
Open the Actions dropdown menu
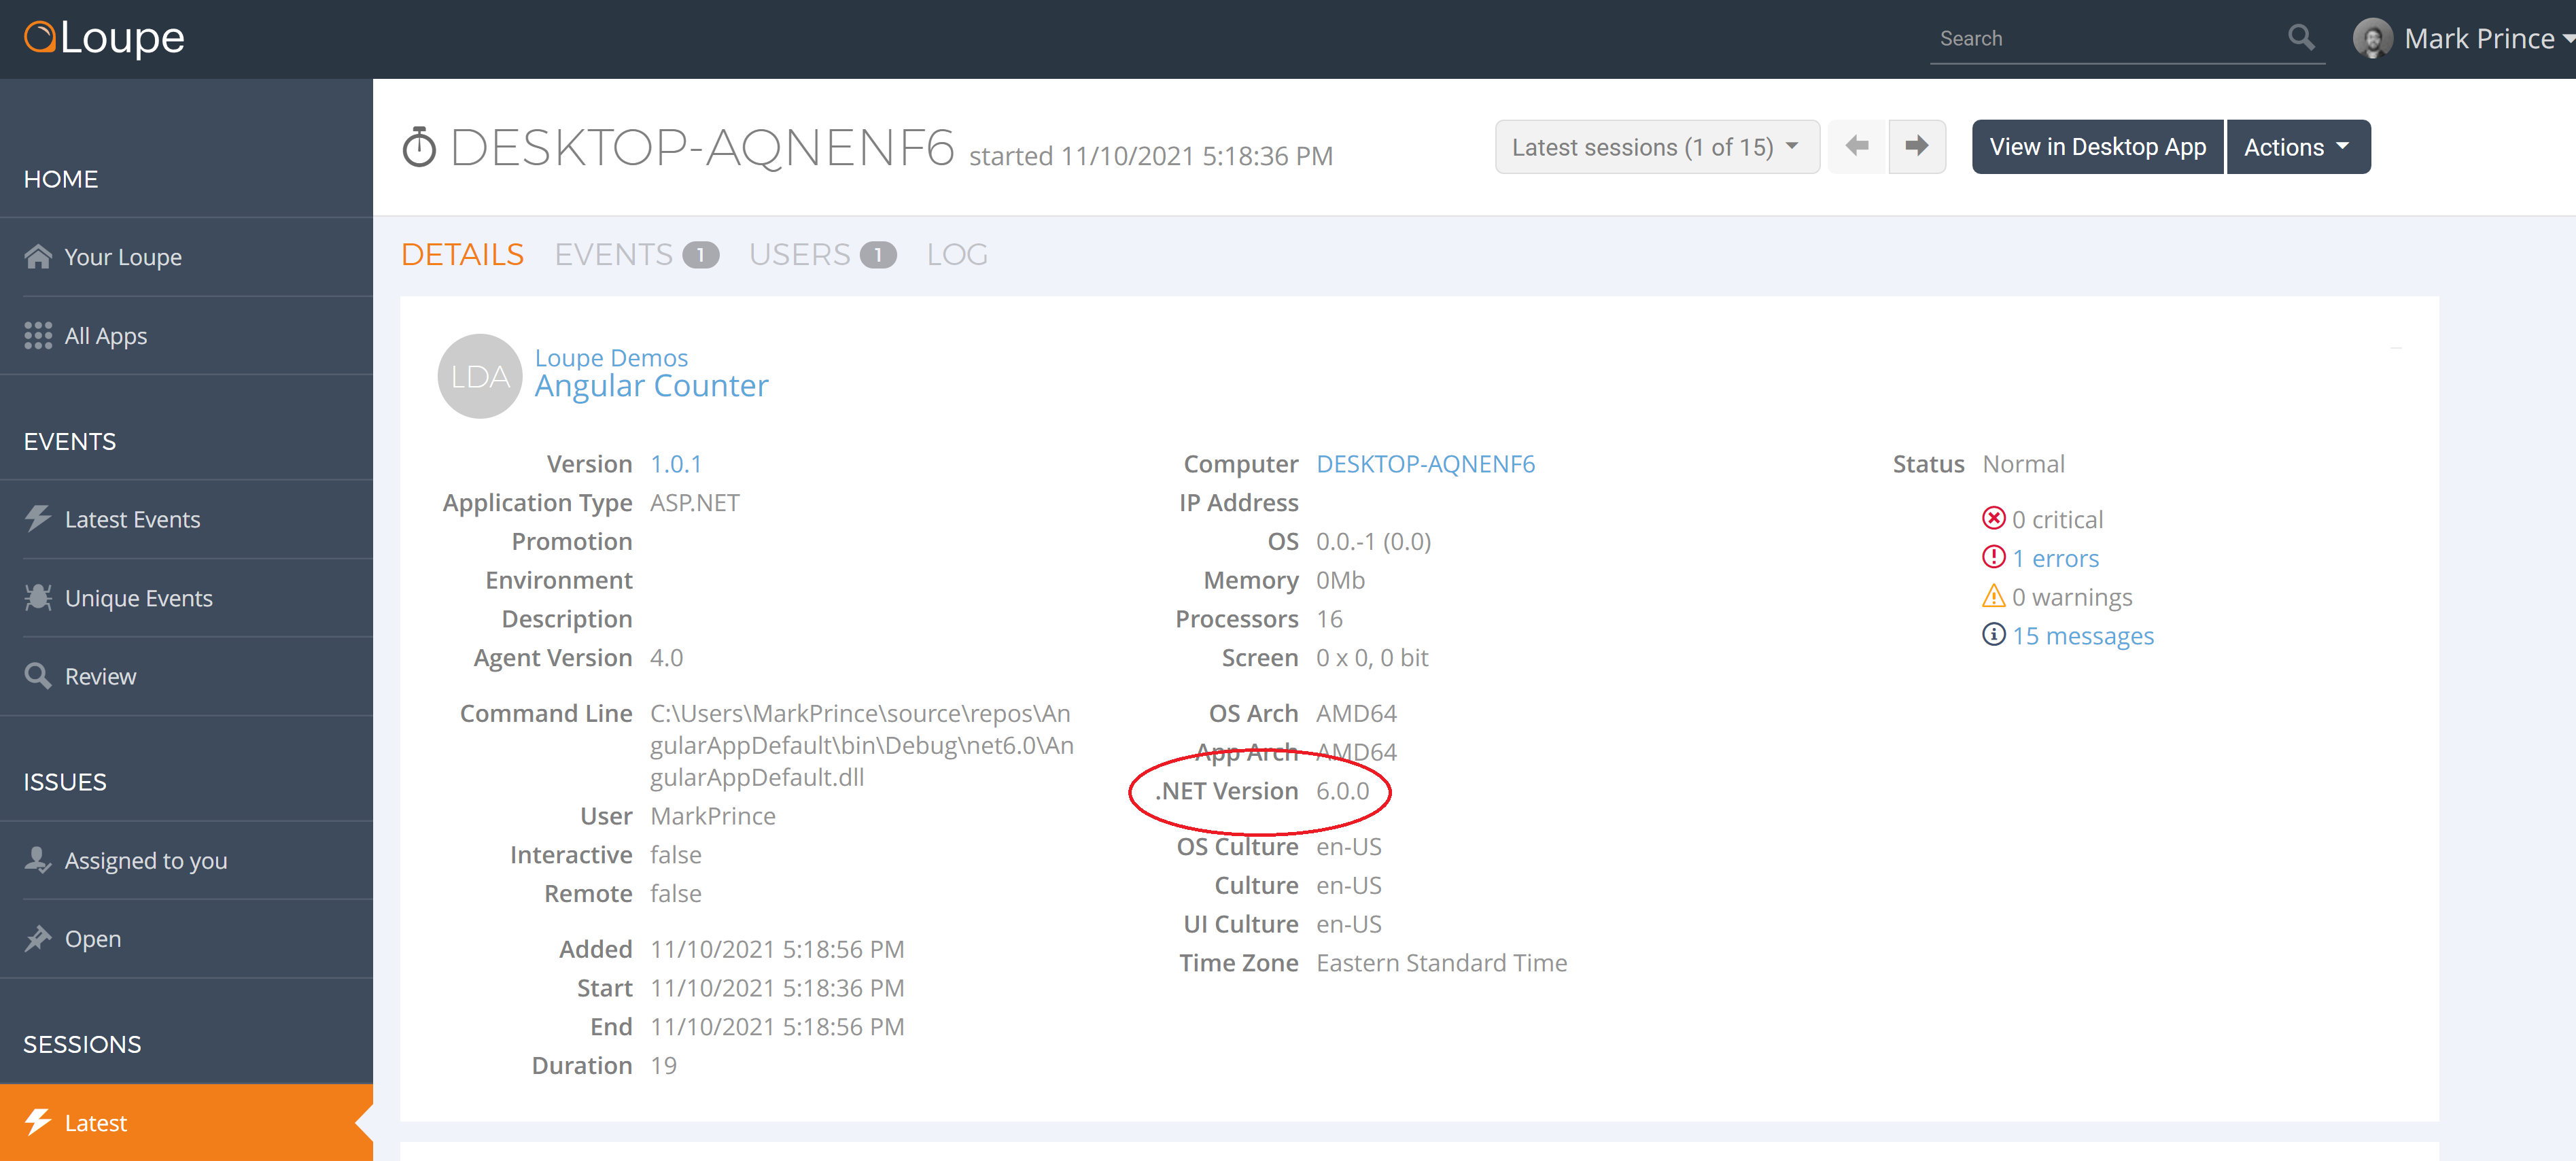click(x=2298, y=147)
